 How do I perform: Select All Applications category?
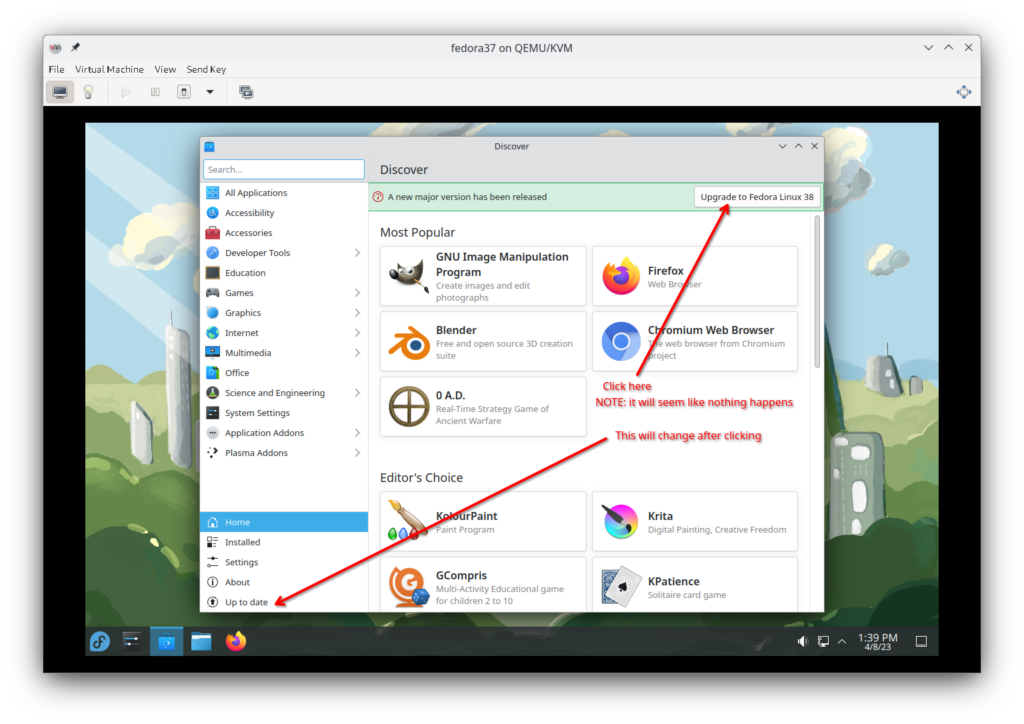point(284,193)
